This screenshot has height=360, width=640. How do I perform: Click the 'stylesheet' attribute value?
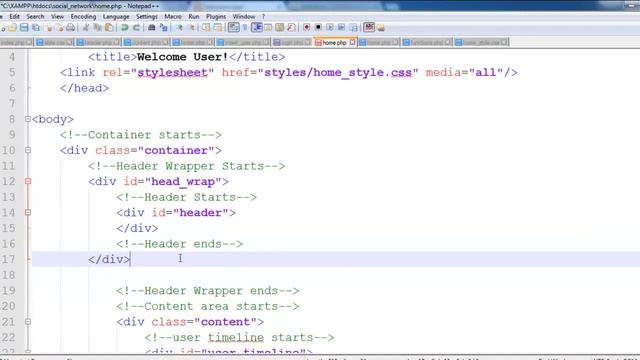173,73
